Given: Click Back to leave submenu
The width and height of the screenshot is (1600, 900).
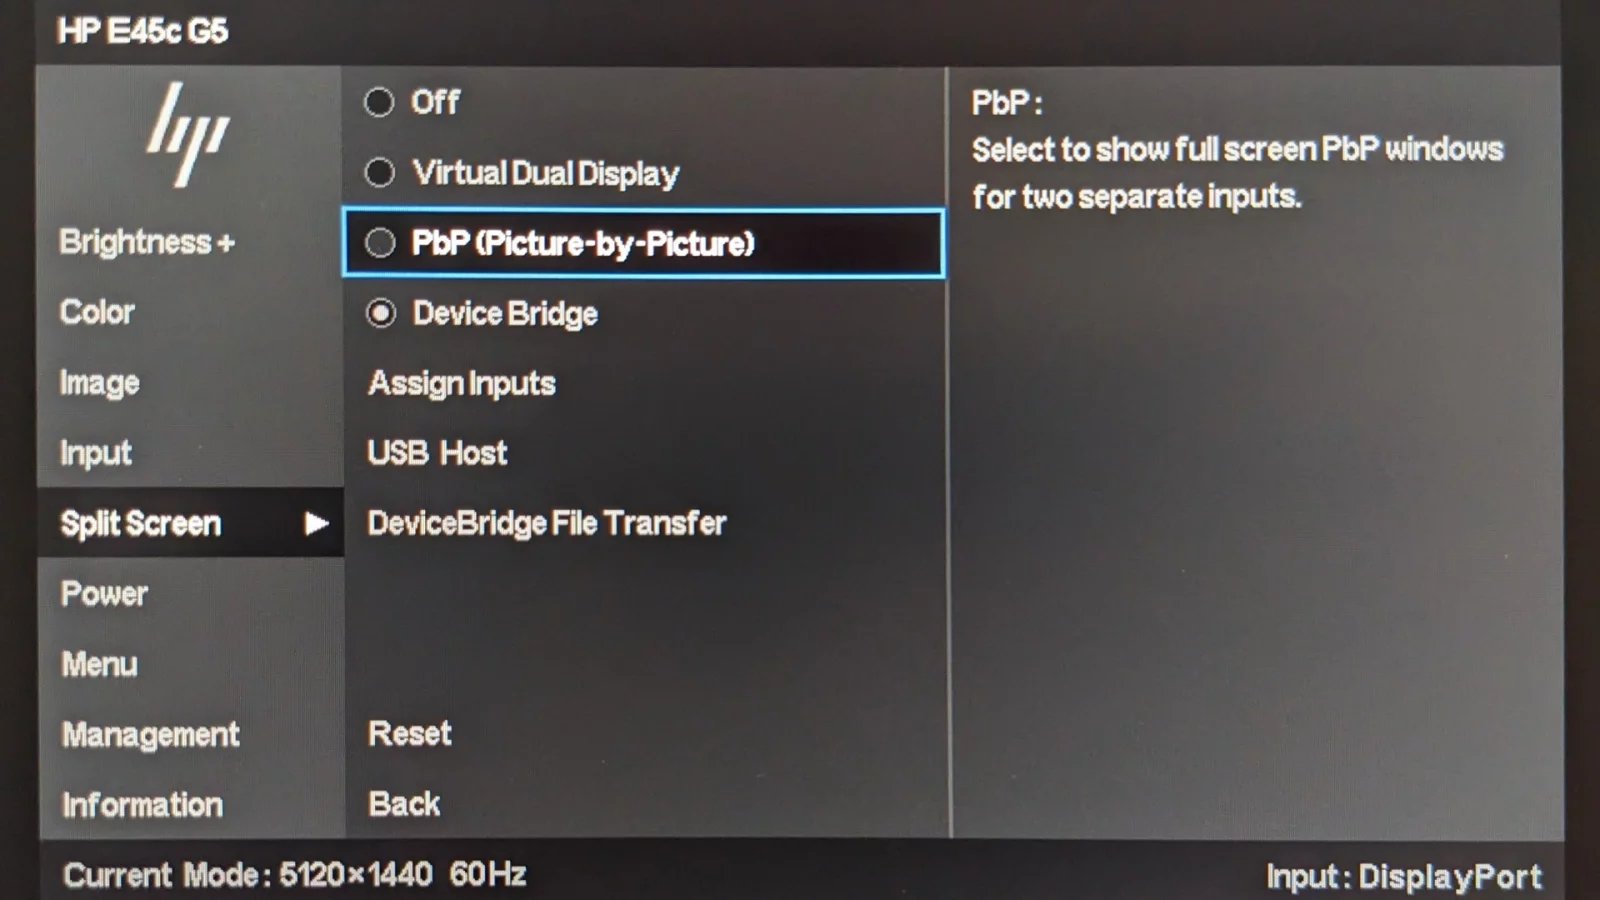Looking at the screenshot, I should 404,804.
